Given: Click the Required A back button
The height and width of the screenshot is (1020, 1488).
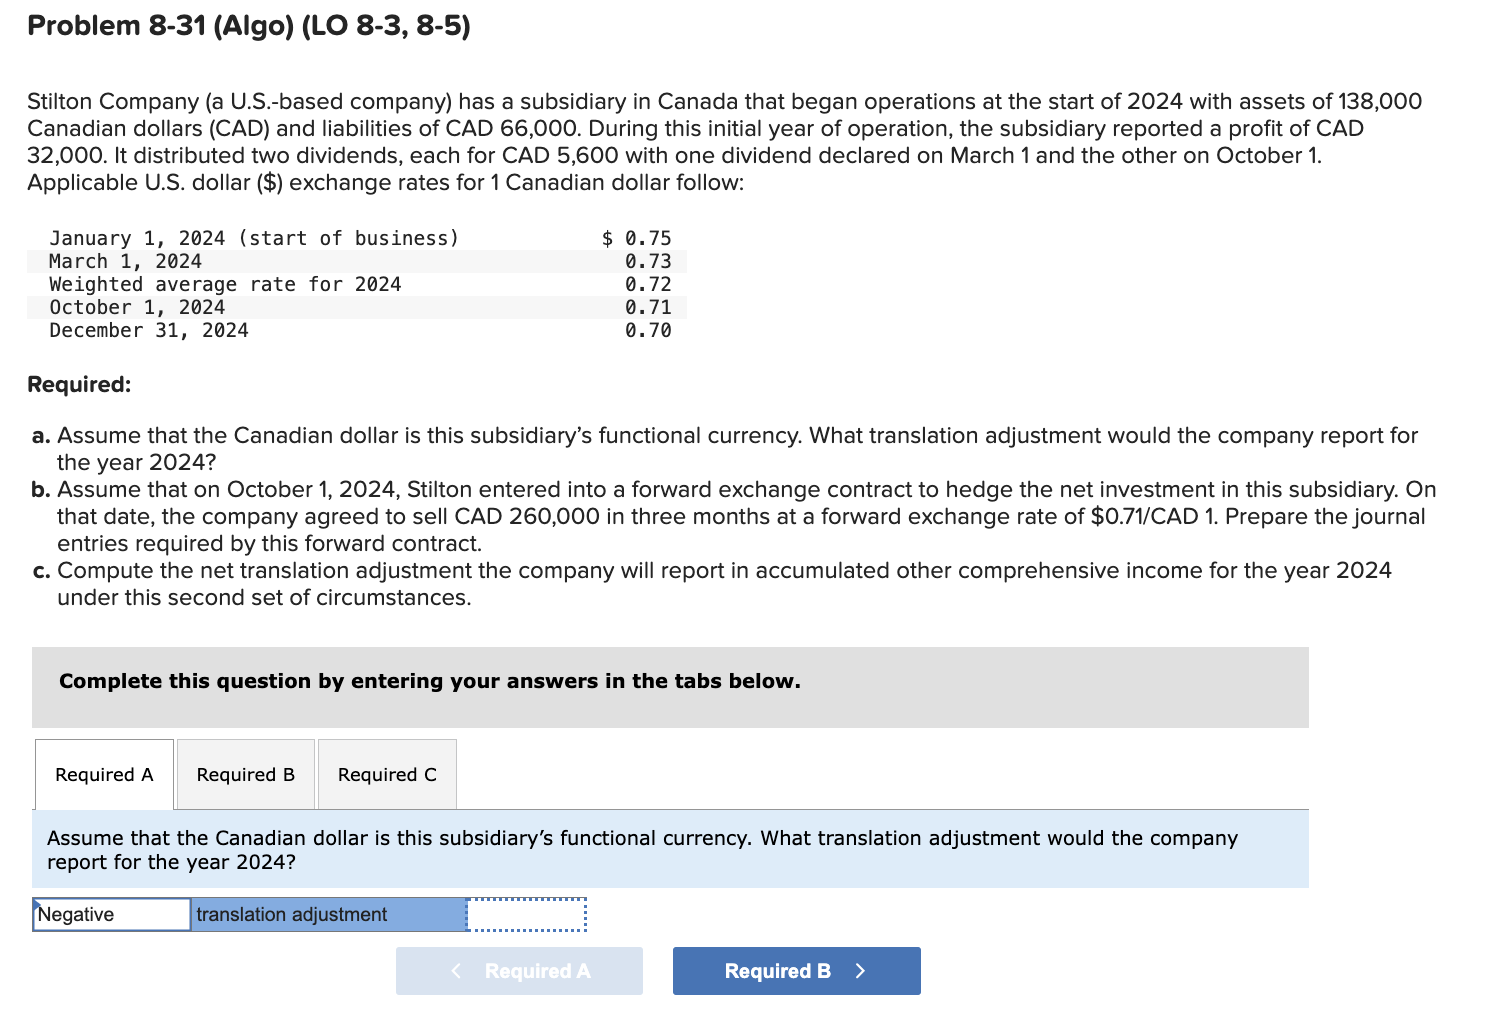Looking at the screenshot, I should 520,970.
